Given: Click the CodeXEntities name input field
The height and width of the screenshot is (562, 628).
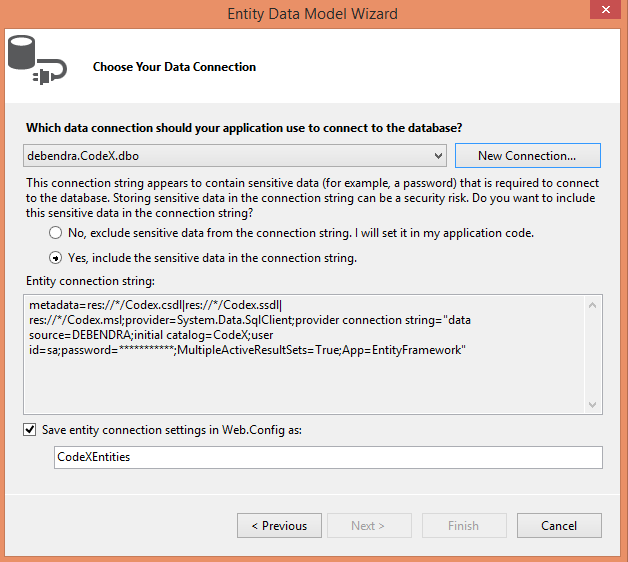Looking at the screenshot, I should pos(328,457).
